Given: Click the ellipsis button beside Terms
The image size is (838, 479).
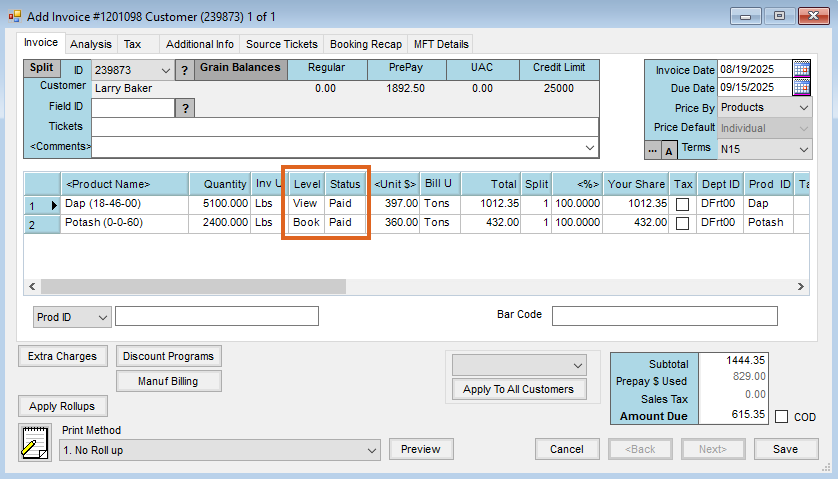Looking at the screenshot, I should pos(652,150).
